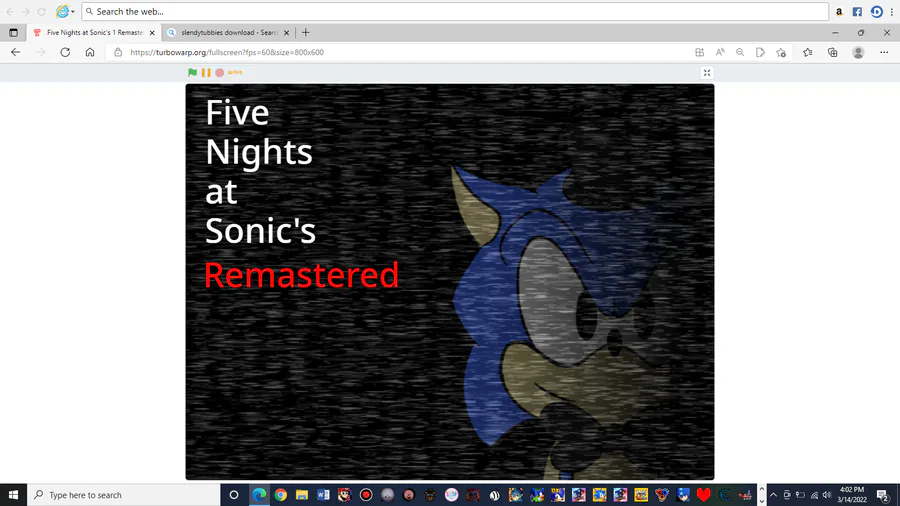Open the red record circle app on taskbar
This screenshot has width=900, height=506.
(x=366, y=495)
